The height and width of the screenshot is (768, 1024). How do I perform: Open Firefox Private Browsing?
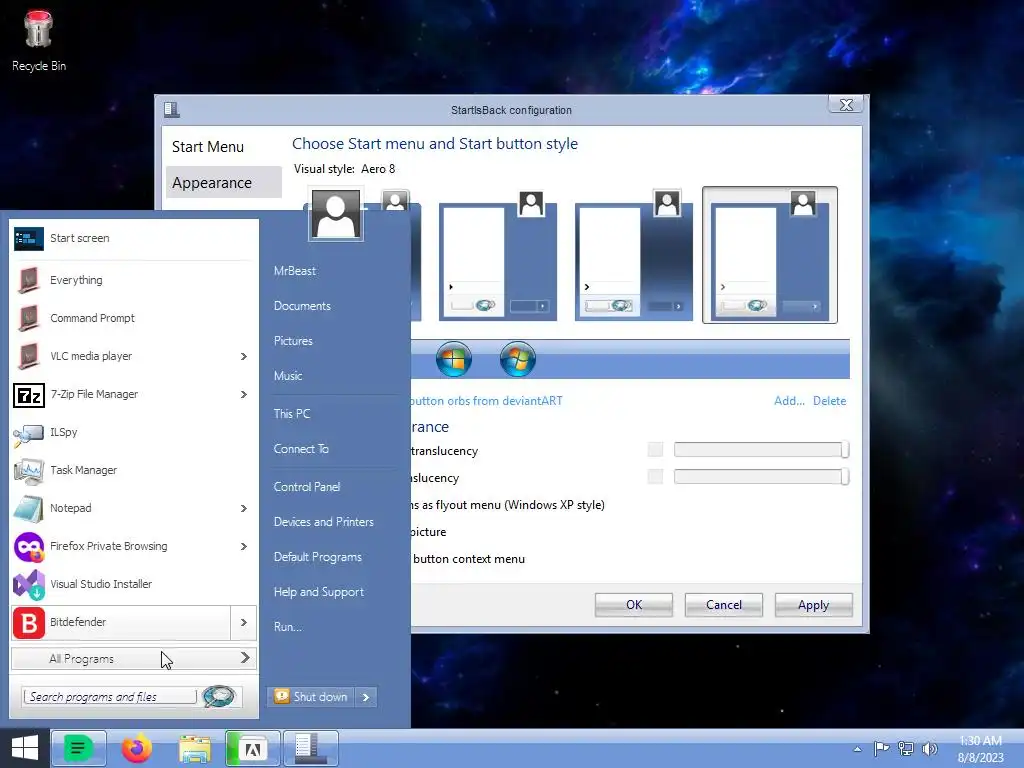(x=121, y=546)
